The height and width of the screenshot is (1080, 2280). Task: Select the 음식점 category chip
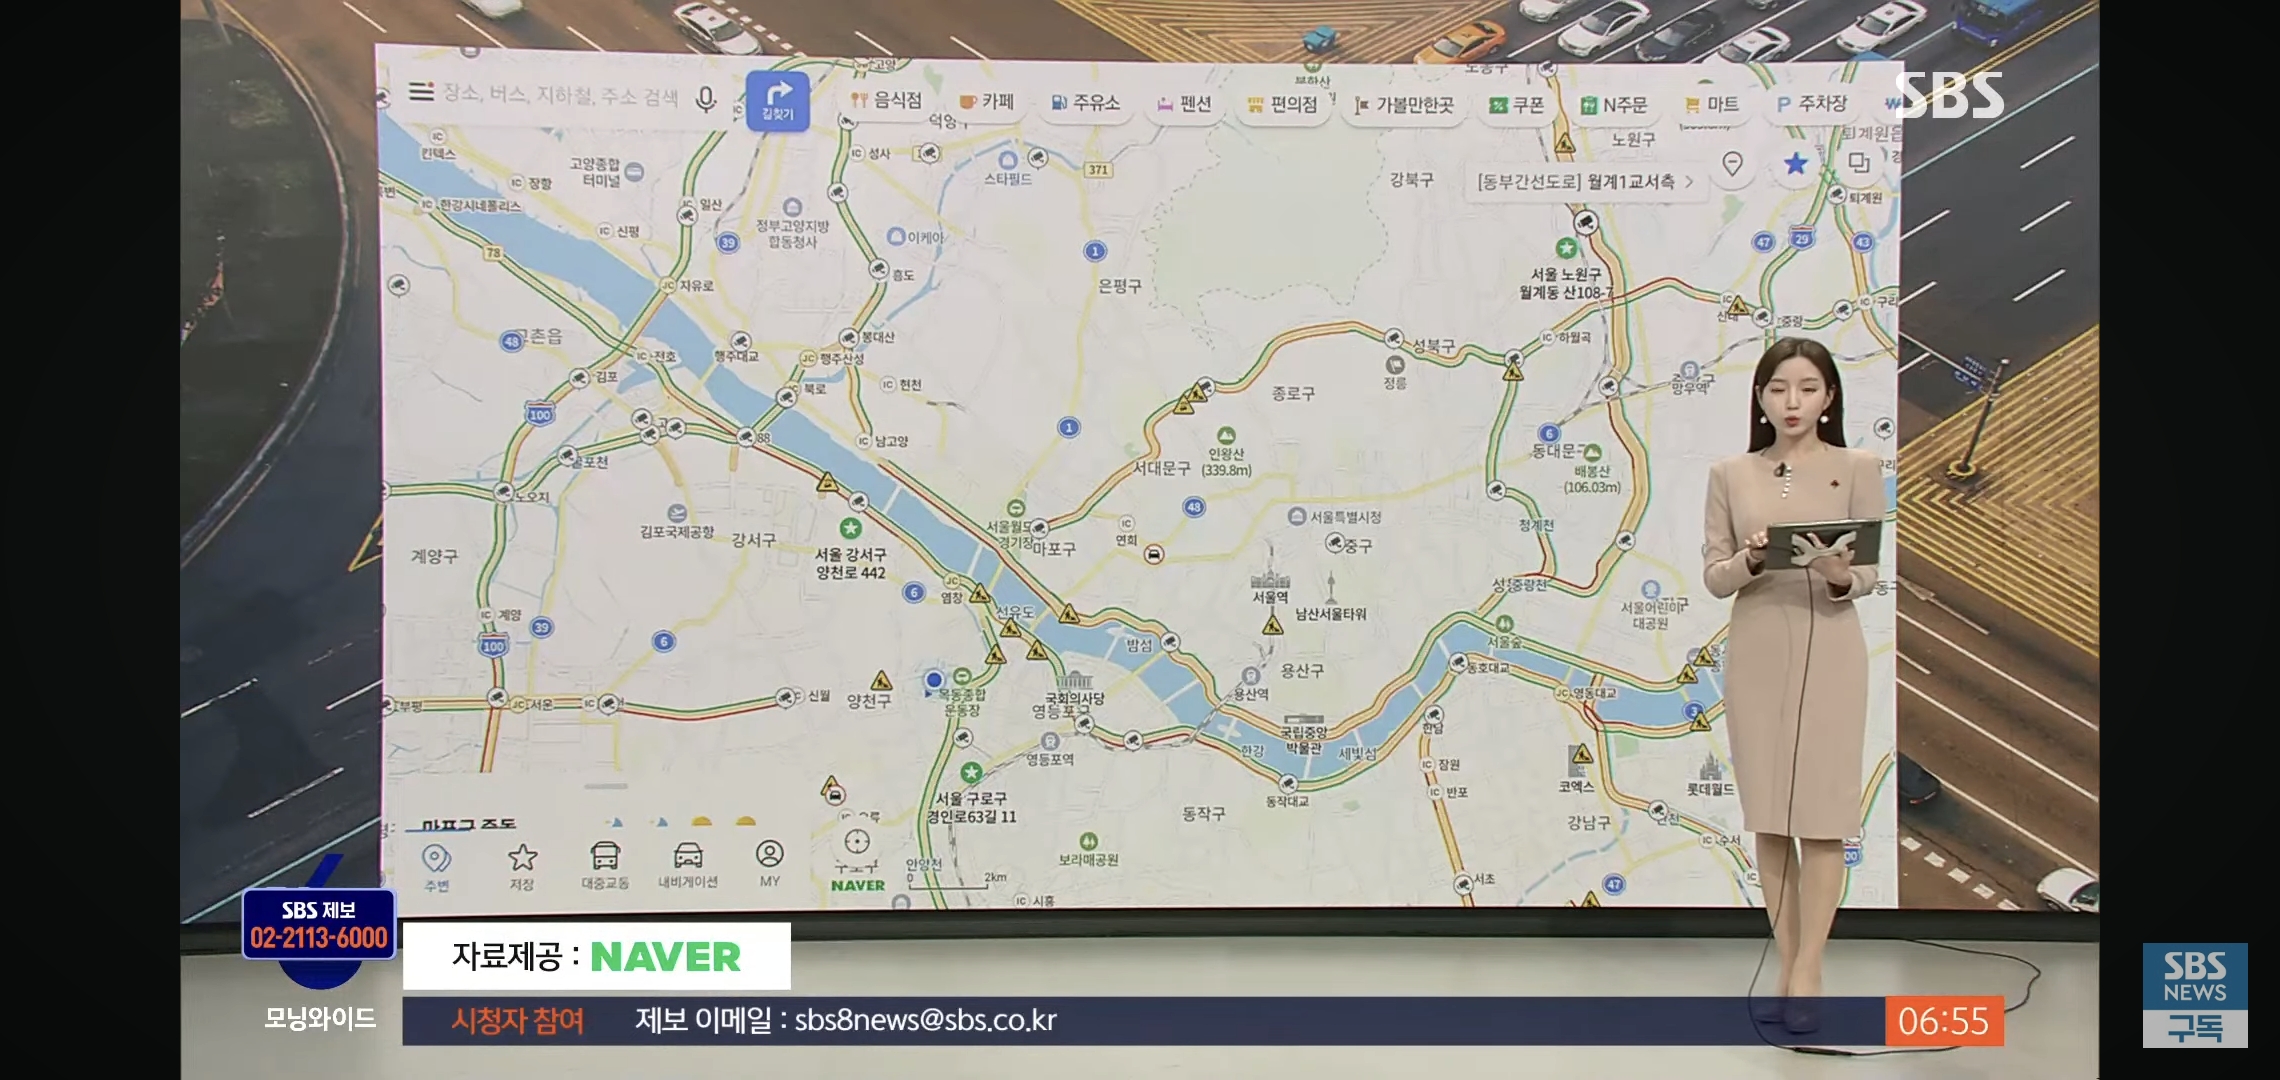886,100
